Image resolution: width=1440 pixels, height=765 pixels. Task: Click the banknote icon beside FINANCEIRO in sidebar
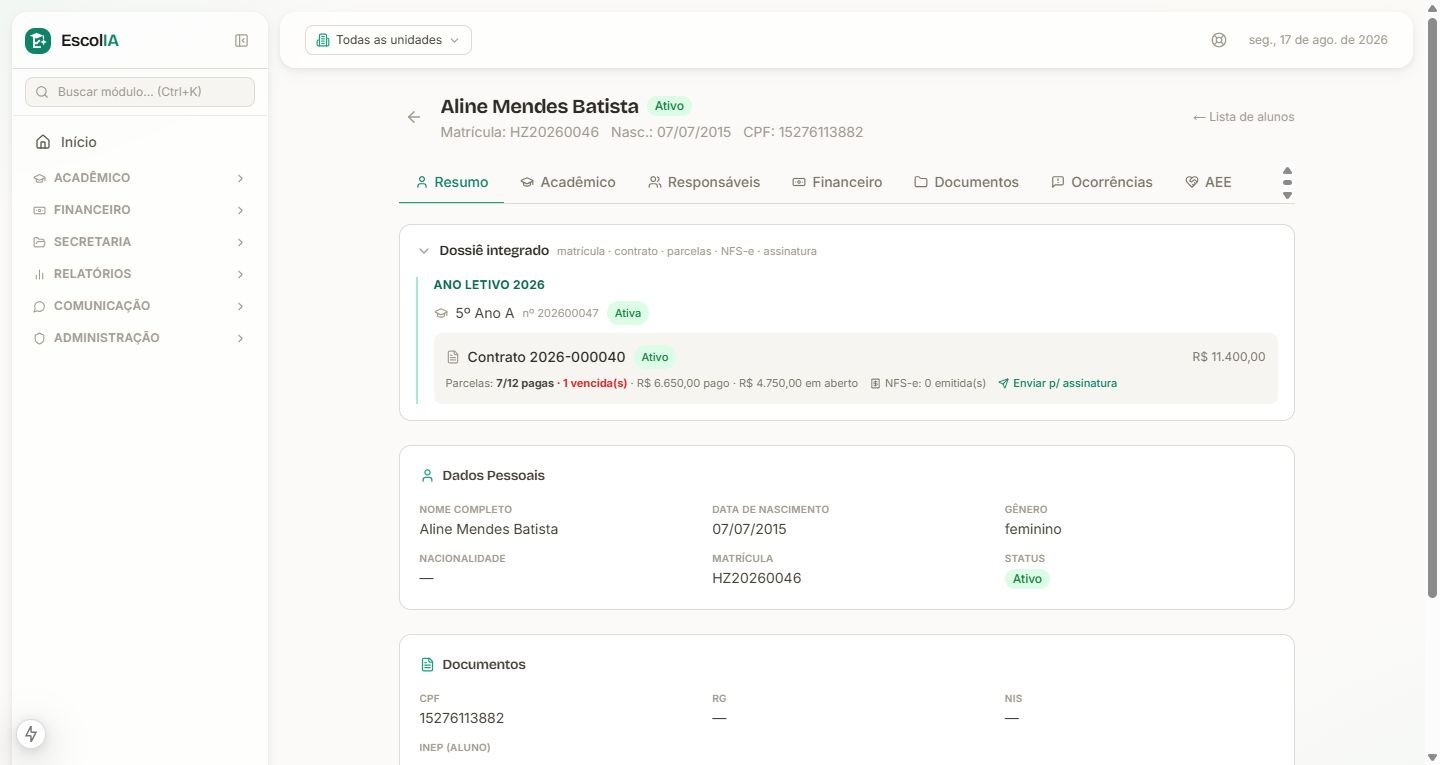tap(40, 210)
